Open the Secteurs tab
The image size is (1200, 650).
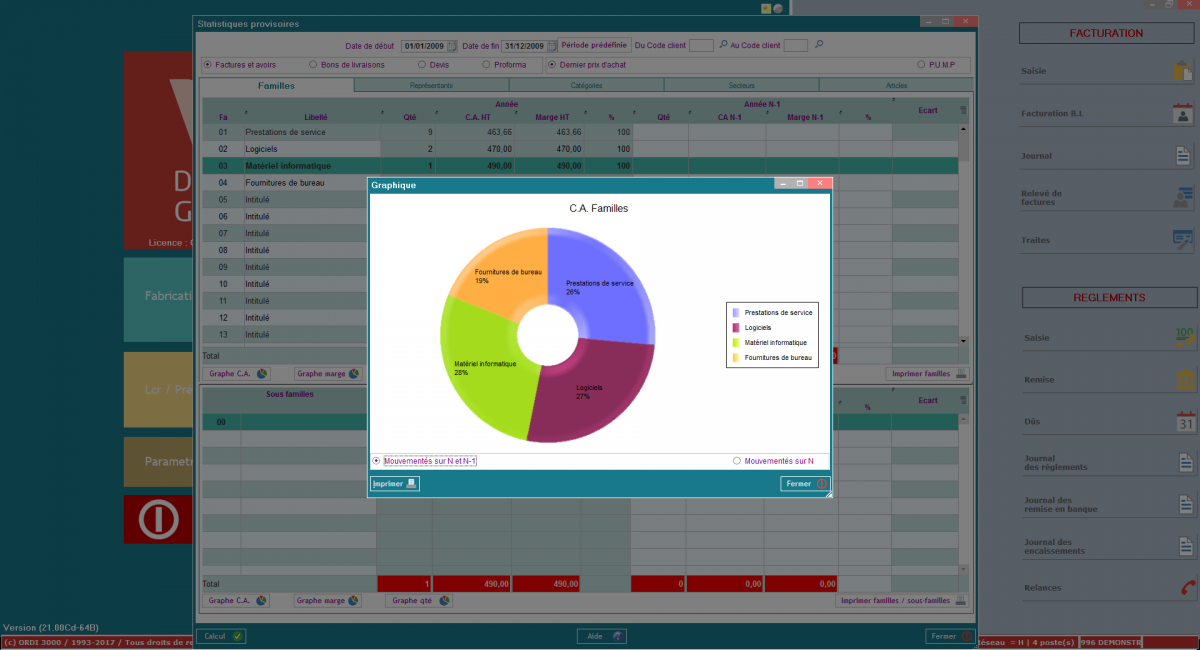coord(741,86)
